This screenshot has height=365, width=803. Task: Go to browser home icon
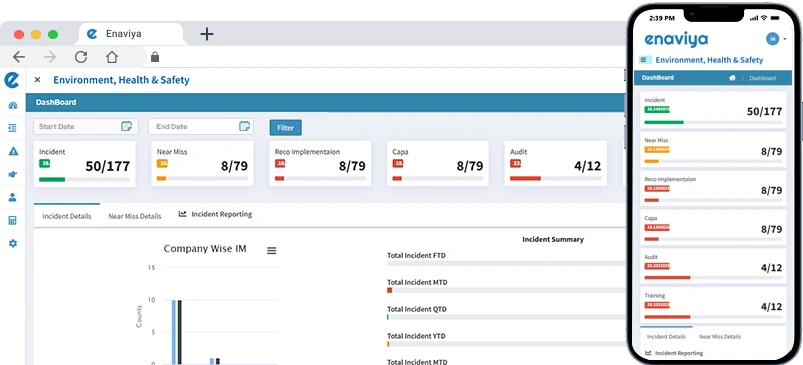tap(112, 57)
